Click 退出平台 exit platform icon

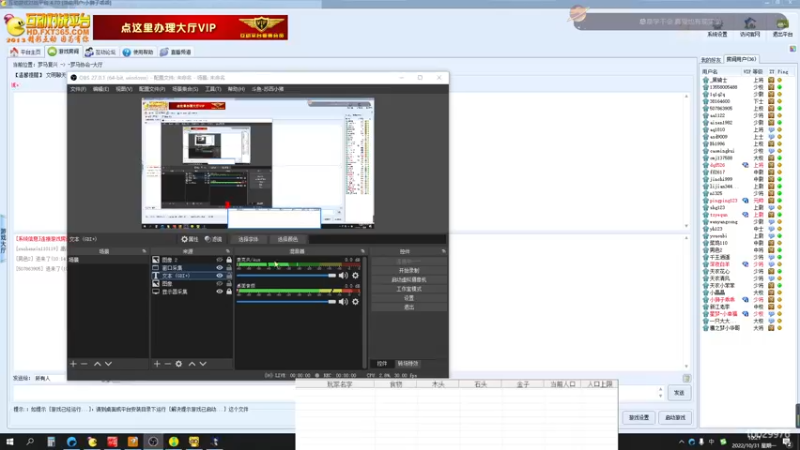point(782,28)
